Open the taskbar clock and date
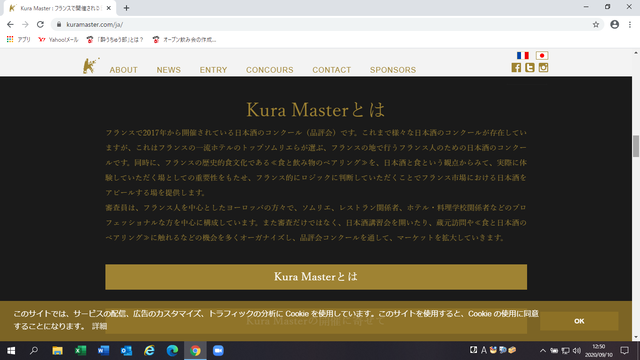The width and height of the screenshot is (640, 360). [599, 351]
